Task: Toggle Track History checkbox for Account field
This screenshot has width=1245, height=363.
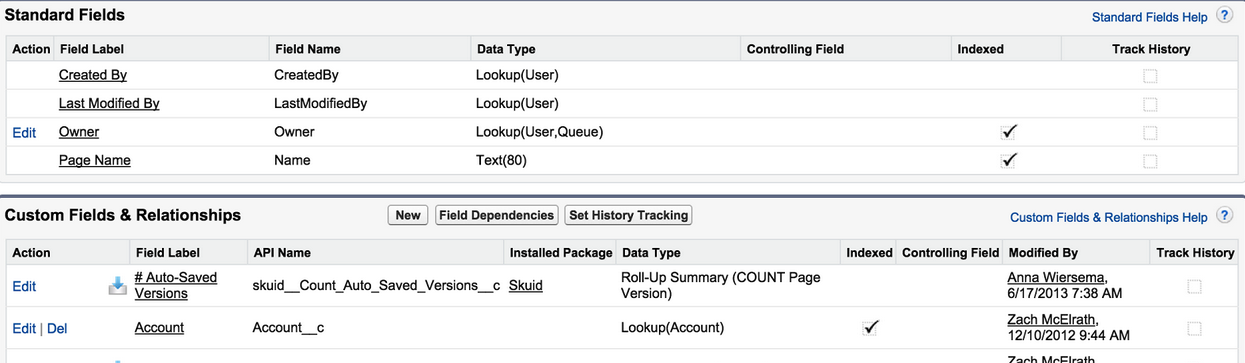Action: coord(1194,328)
